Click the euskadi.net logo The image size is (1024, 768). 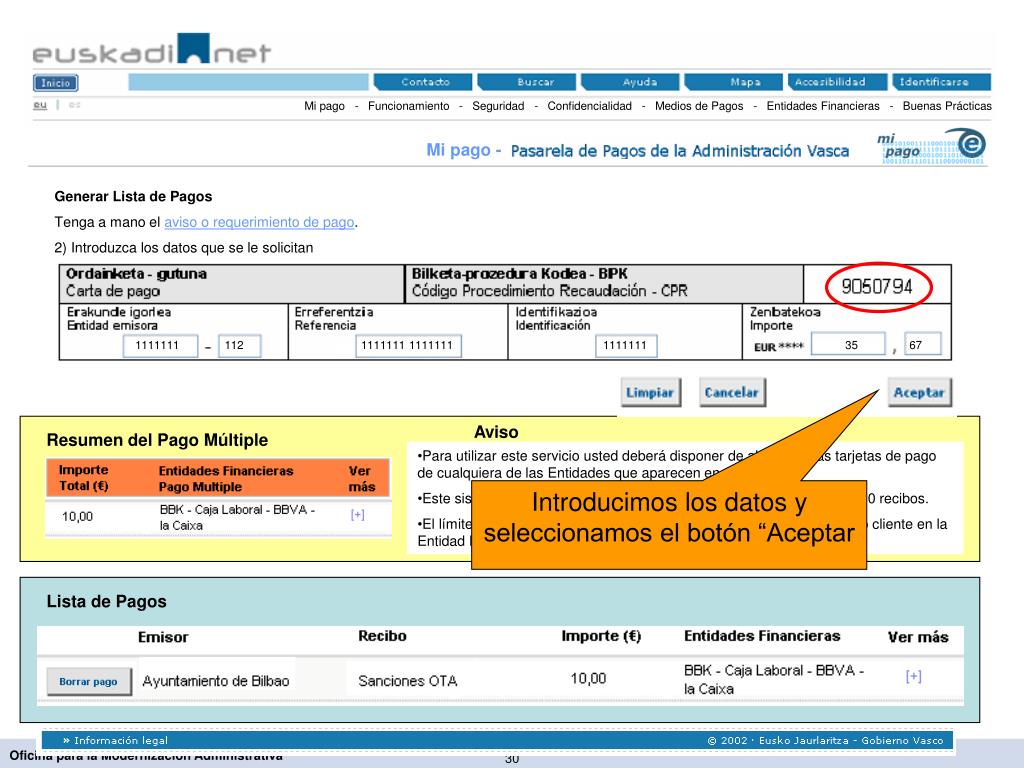(x=152, y=50)
